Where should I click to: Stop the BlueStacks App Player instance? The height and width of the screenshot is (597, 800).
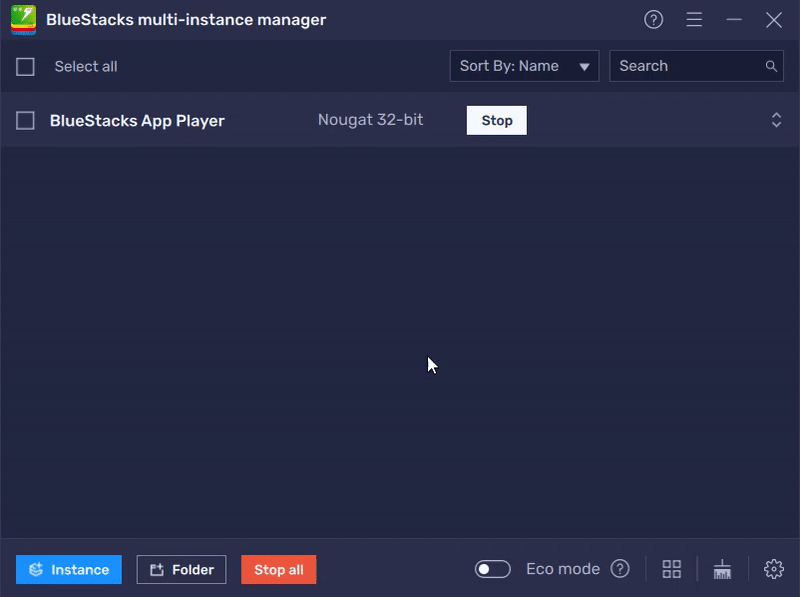[x=496, y=120]
